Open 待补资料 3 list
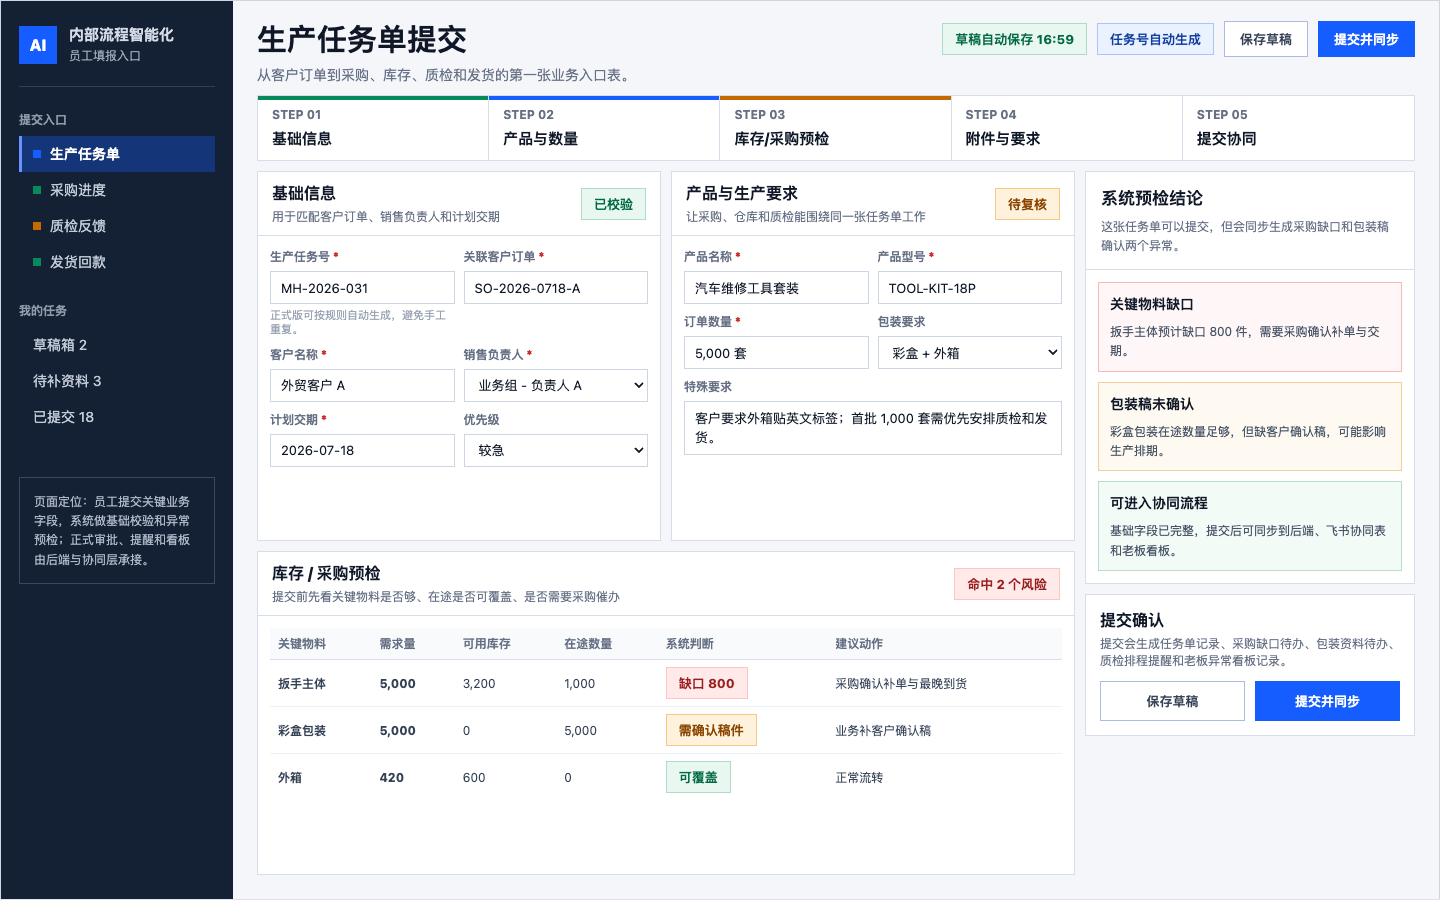1440x900 pixels. click(117, 381)
